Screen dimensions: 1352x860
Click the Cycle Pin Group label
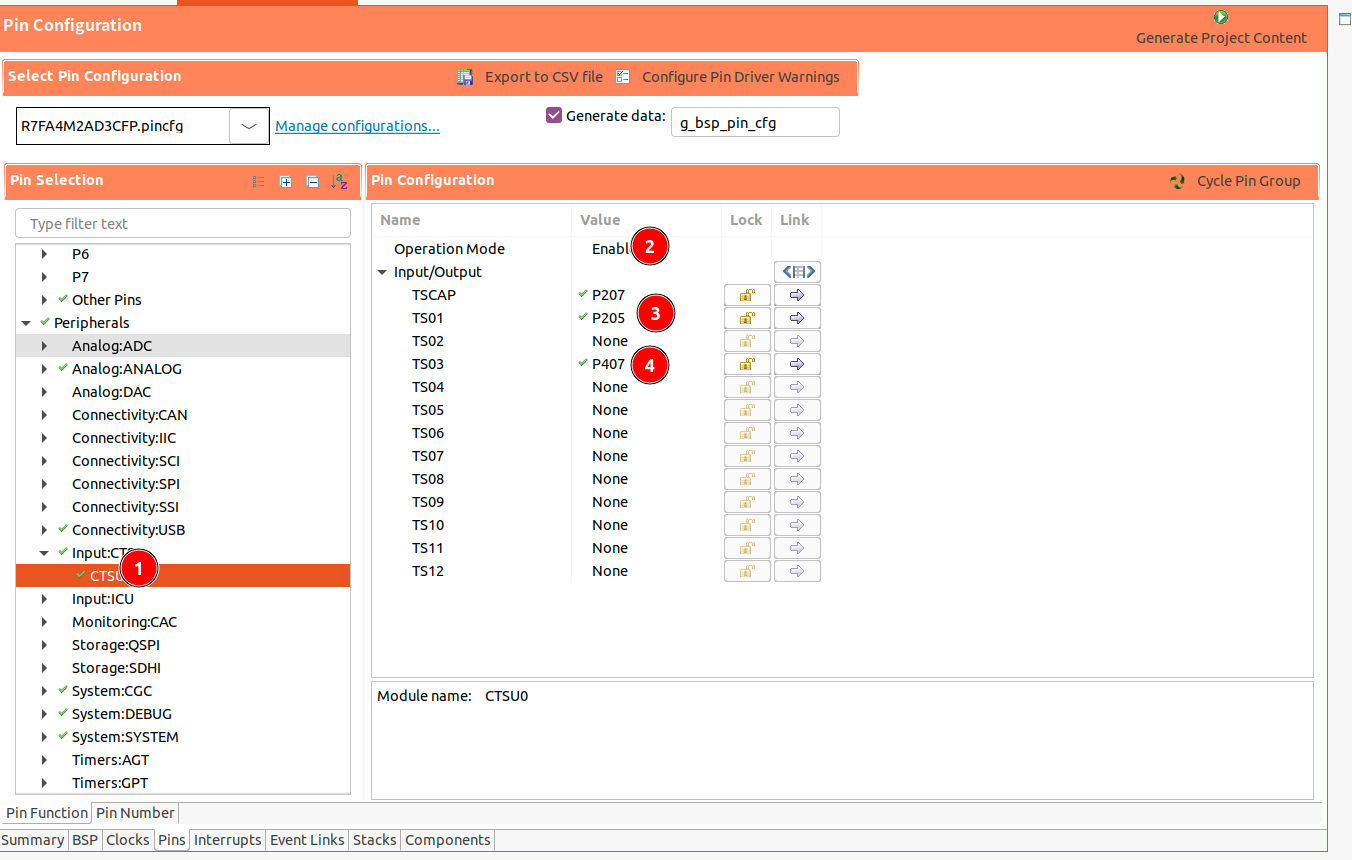[1249, 181]
